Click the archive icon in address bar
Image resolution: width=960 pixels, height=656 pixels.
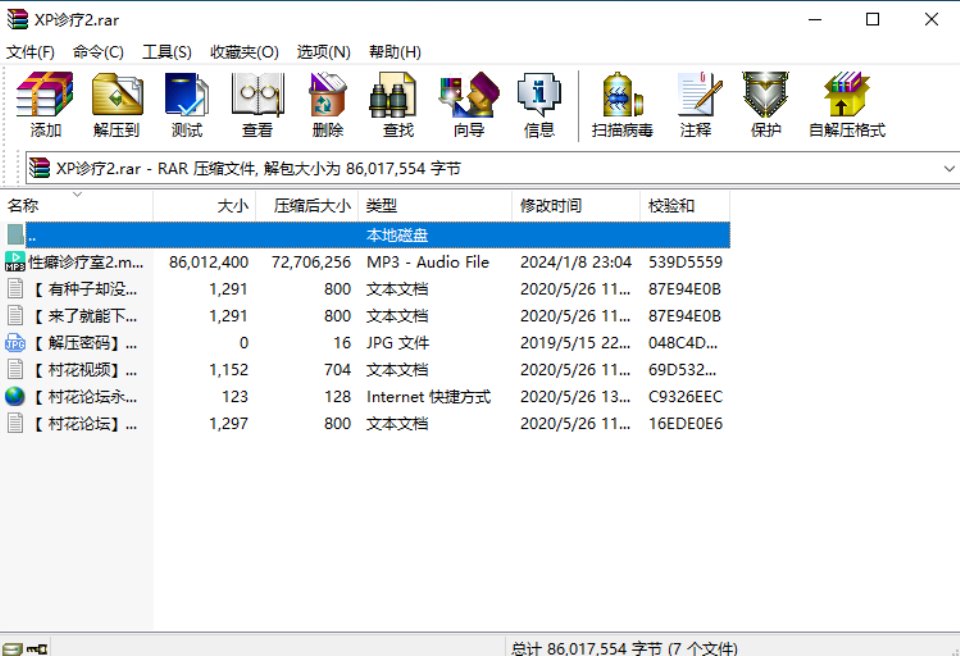[39, 168]
